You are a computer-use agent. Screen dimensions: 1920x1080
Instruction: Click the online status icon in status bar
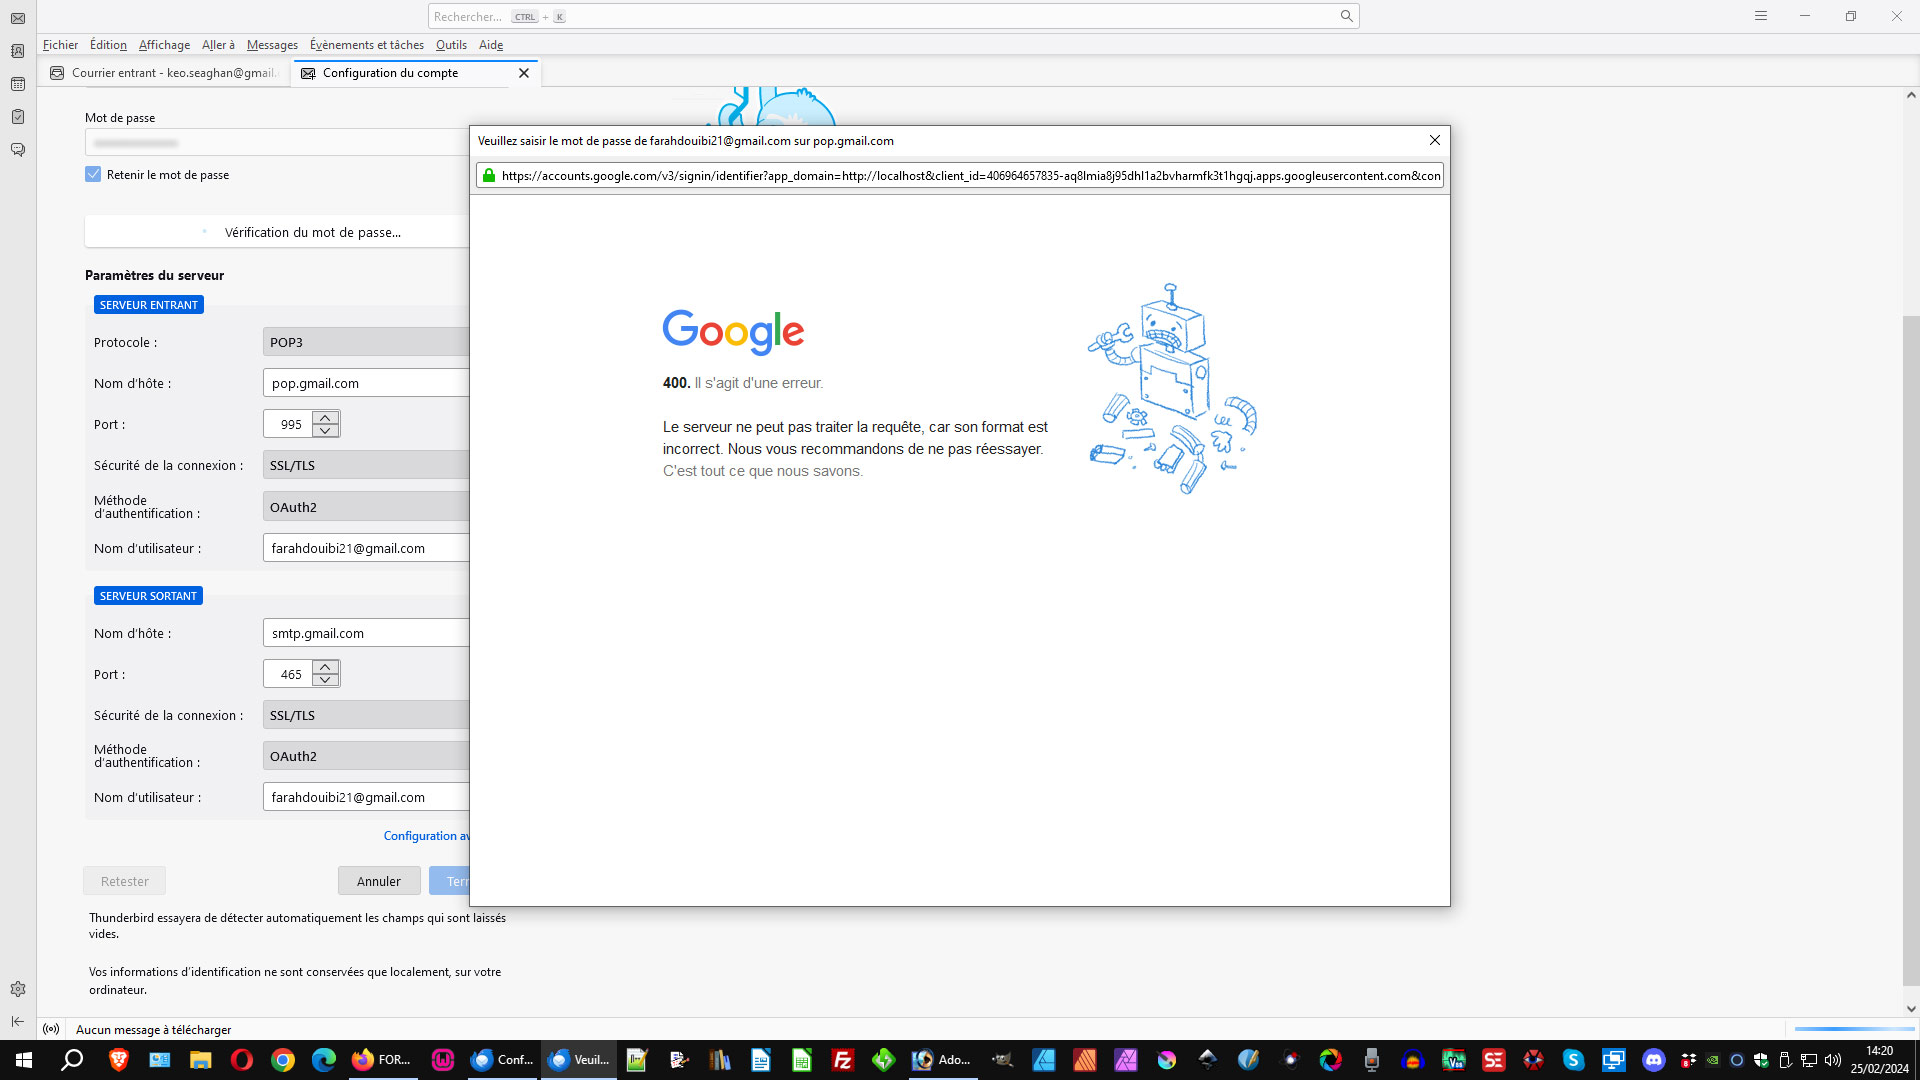(51, 1029)
